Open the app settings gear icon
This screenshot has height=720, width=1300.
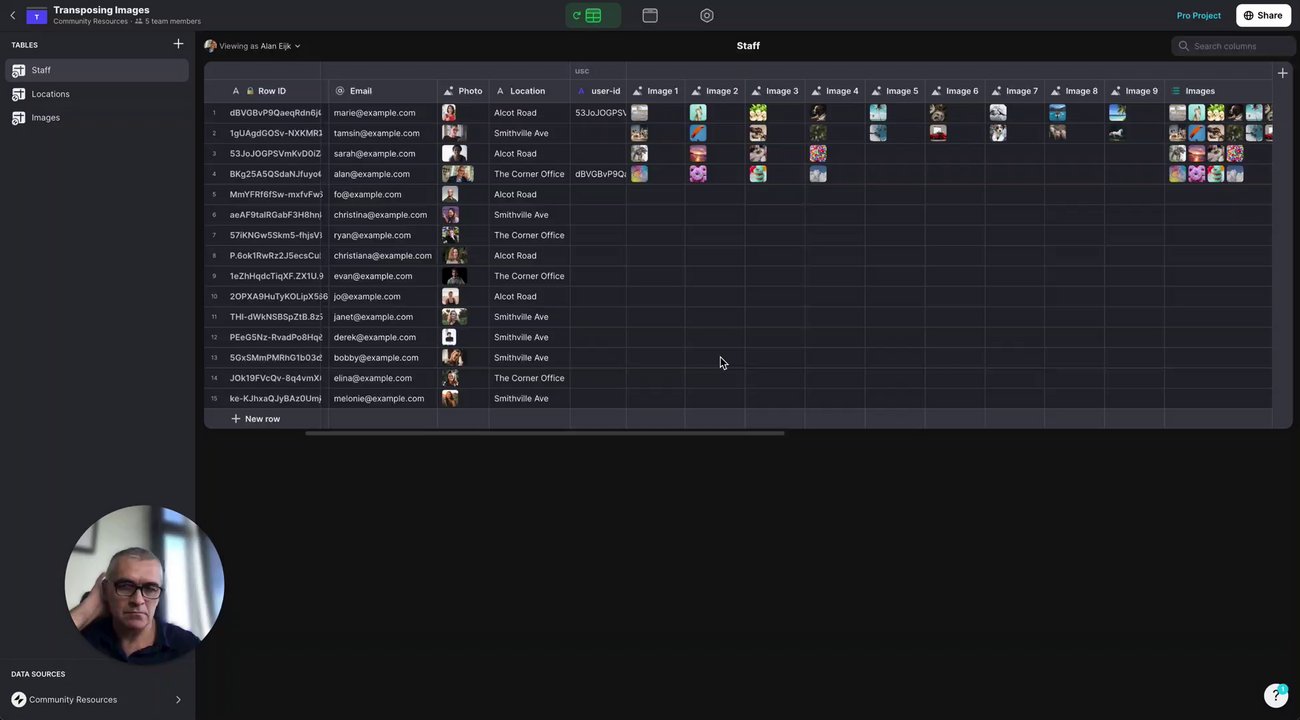point(707,15)
